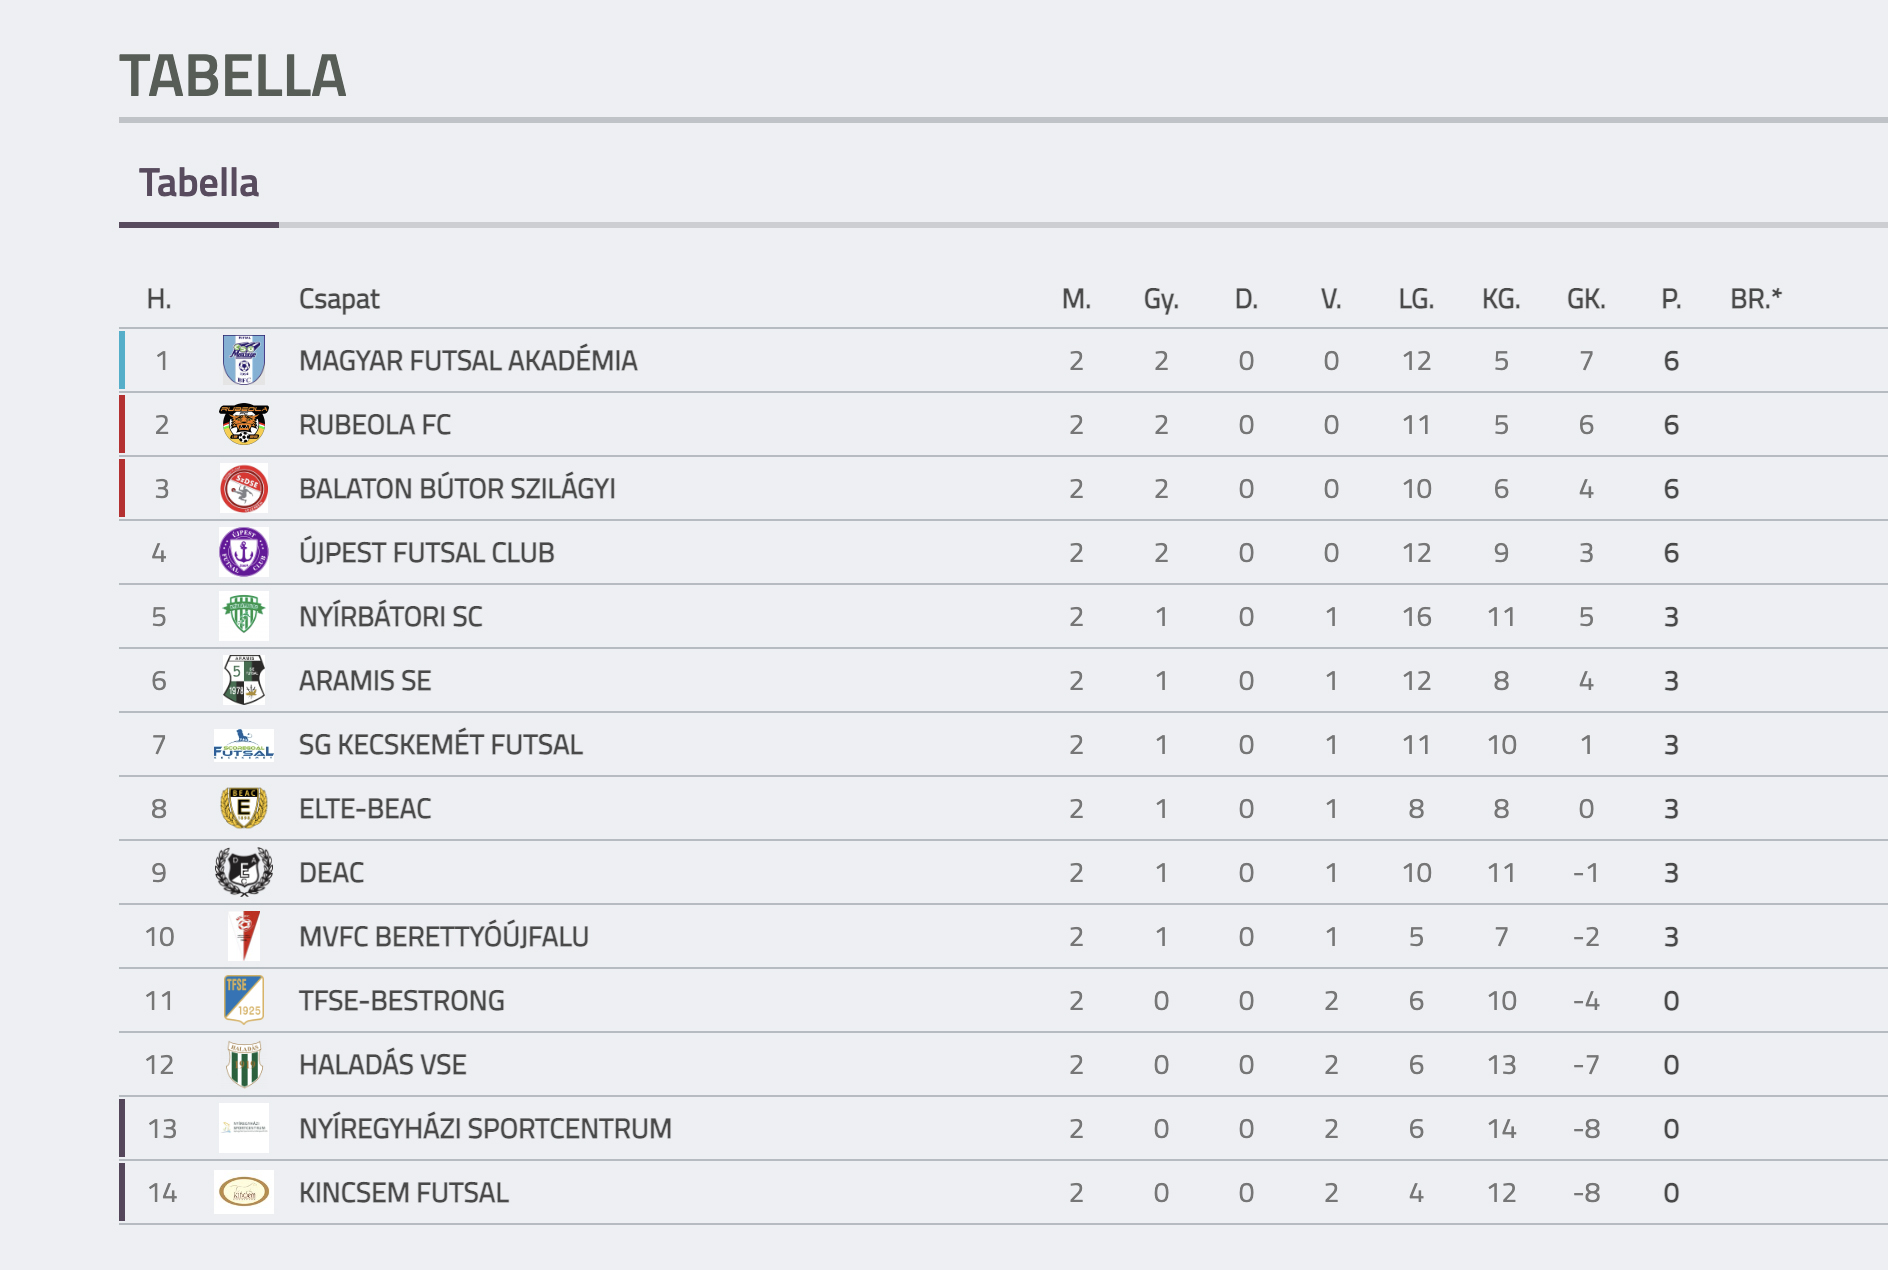Click the Újpest Futsal Club purple crest
Viewport: 1888px width, 1270px height.
click(x=243, y=553)
